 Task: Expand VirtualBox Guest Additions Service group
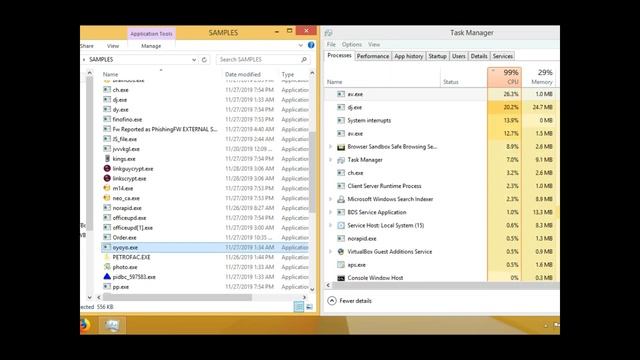point(331,252)
